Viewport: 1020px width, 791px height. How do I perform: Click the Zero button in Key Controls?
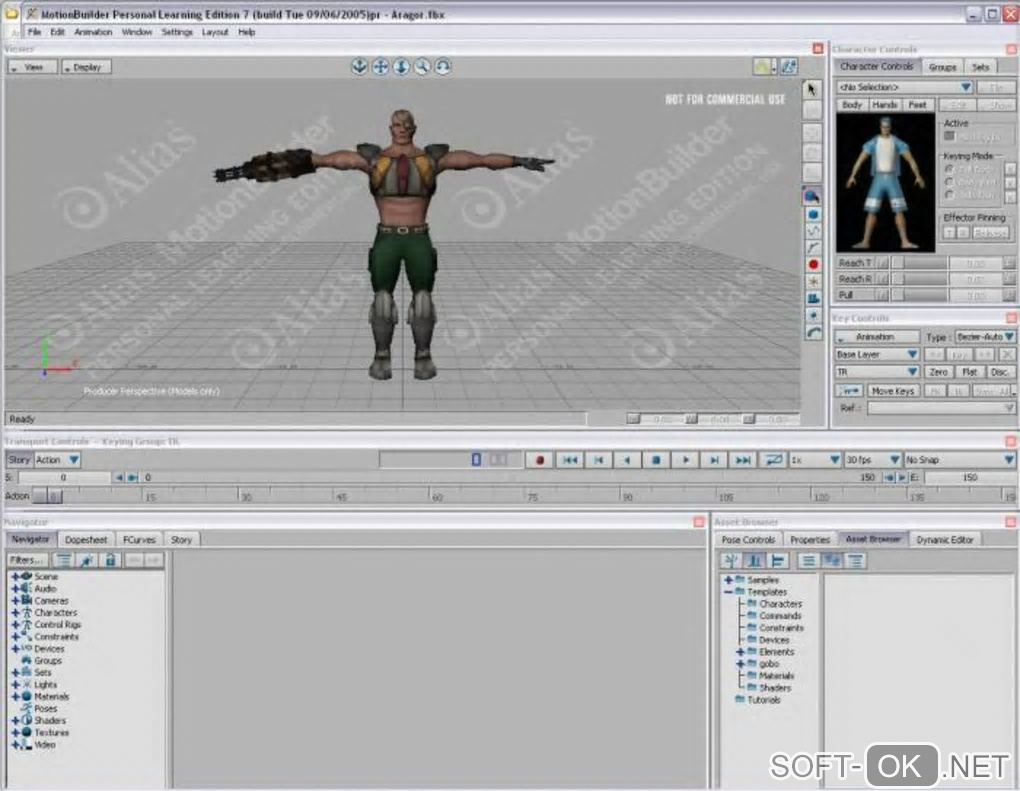(x=938, y=372)
